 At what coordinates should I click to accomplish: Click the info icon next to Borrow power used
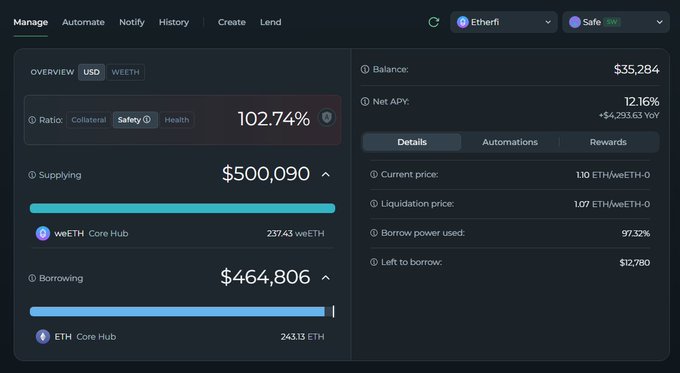374,233
